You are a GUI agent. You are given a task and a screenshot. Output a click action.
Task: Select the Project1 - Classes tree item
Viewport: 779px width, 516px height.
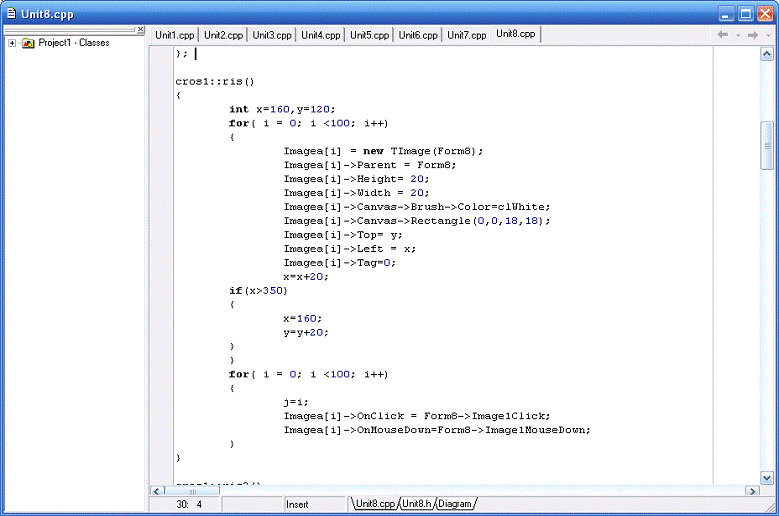(x=74, y=43)
